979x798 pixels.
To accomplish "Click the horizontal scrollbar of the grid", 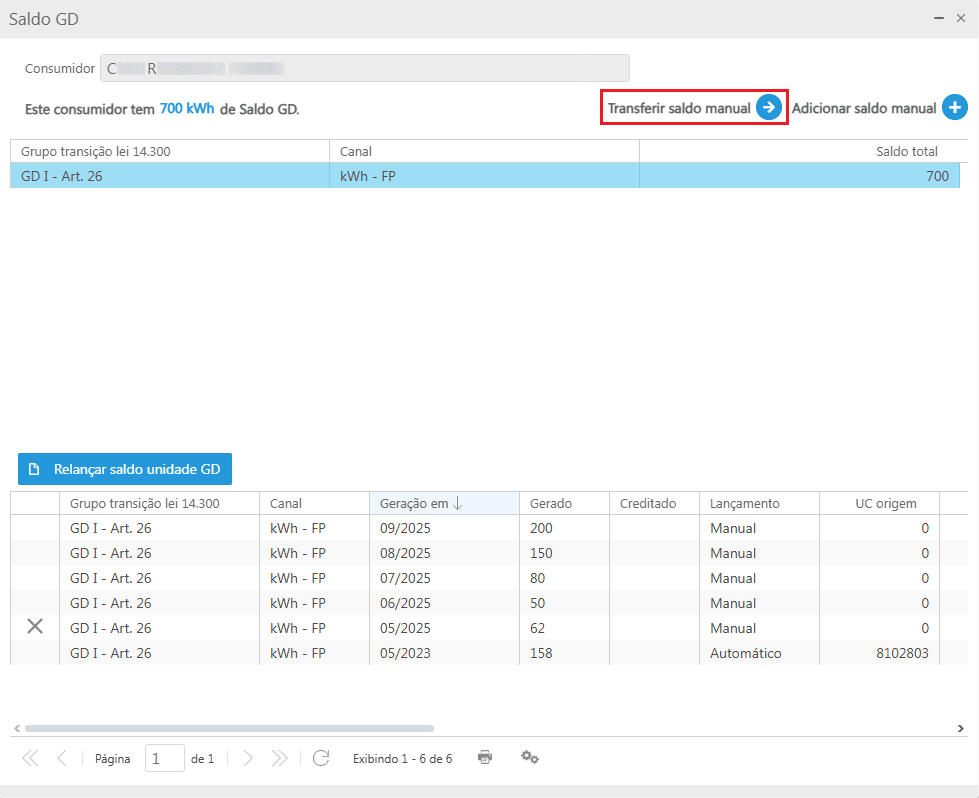I will 230,729.
